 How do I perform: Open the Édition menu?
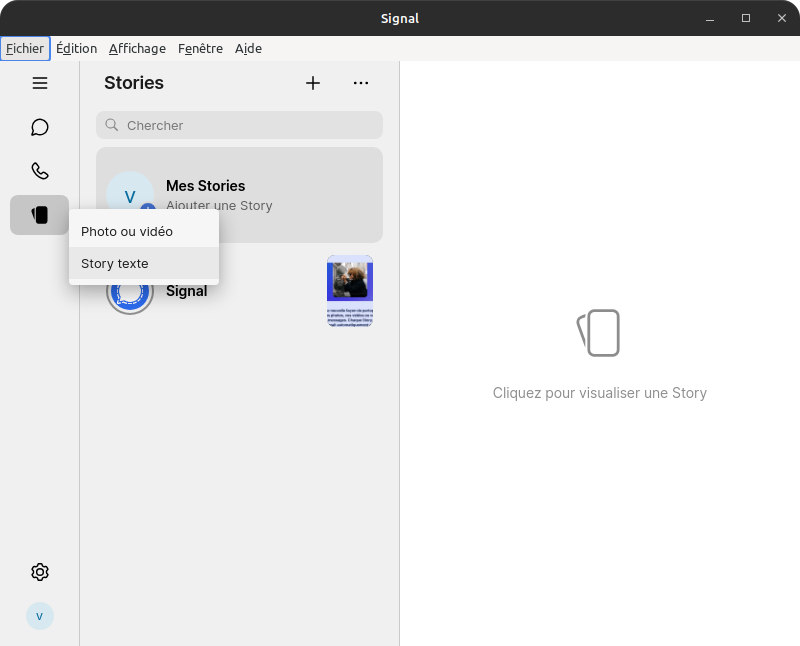click(77, 48)
